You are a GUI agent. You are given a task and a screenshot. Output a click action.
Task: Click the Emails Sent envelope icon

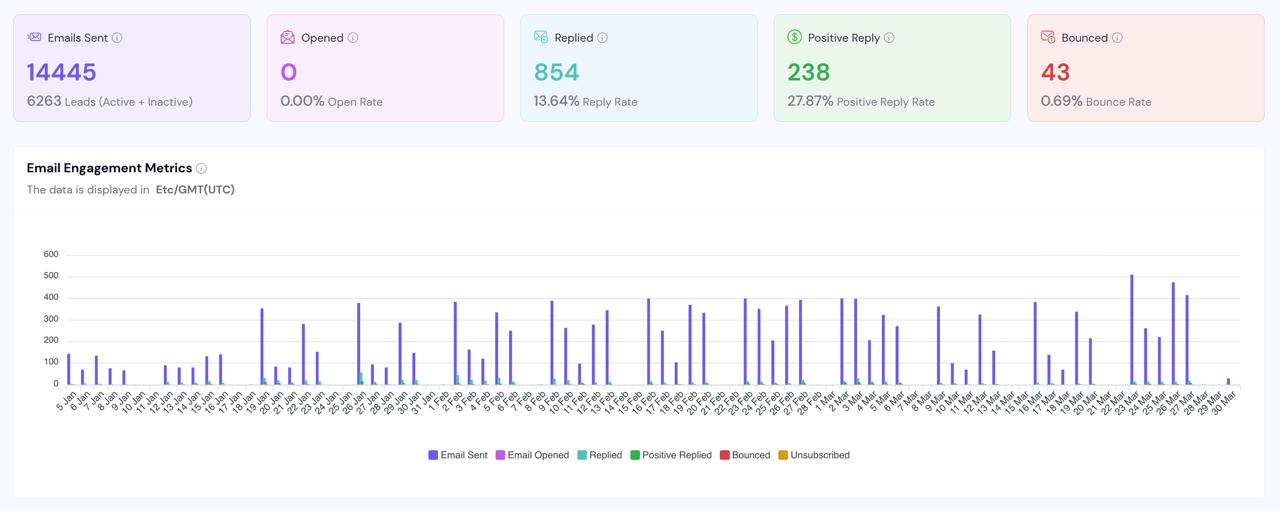pos(35,38)
